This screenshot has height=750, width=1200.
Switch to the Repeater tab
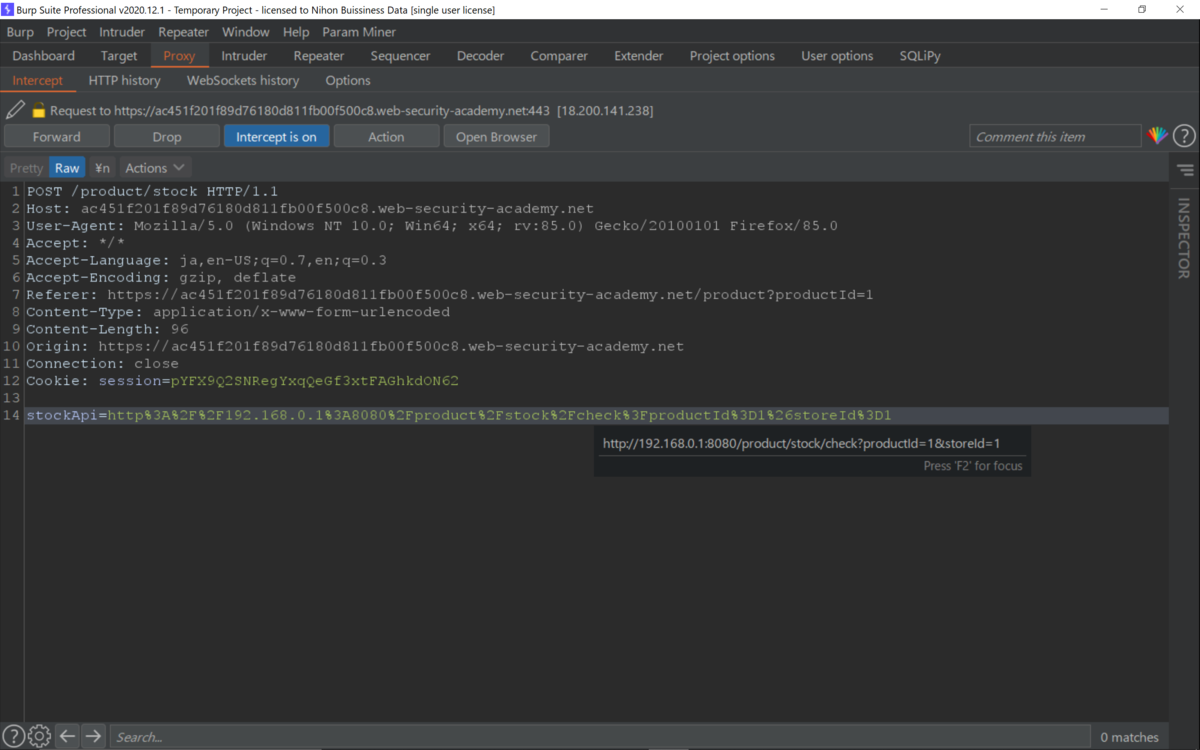point(319,56)
